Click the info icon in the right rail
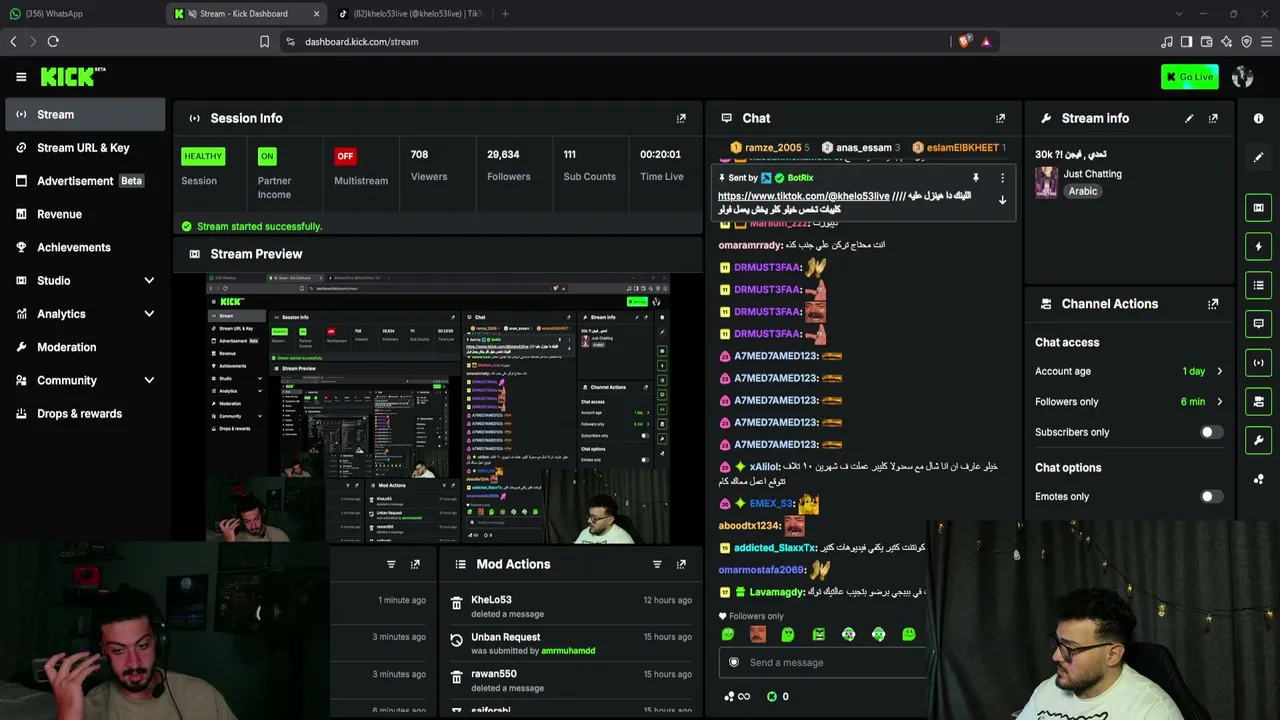 1258,118
